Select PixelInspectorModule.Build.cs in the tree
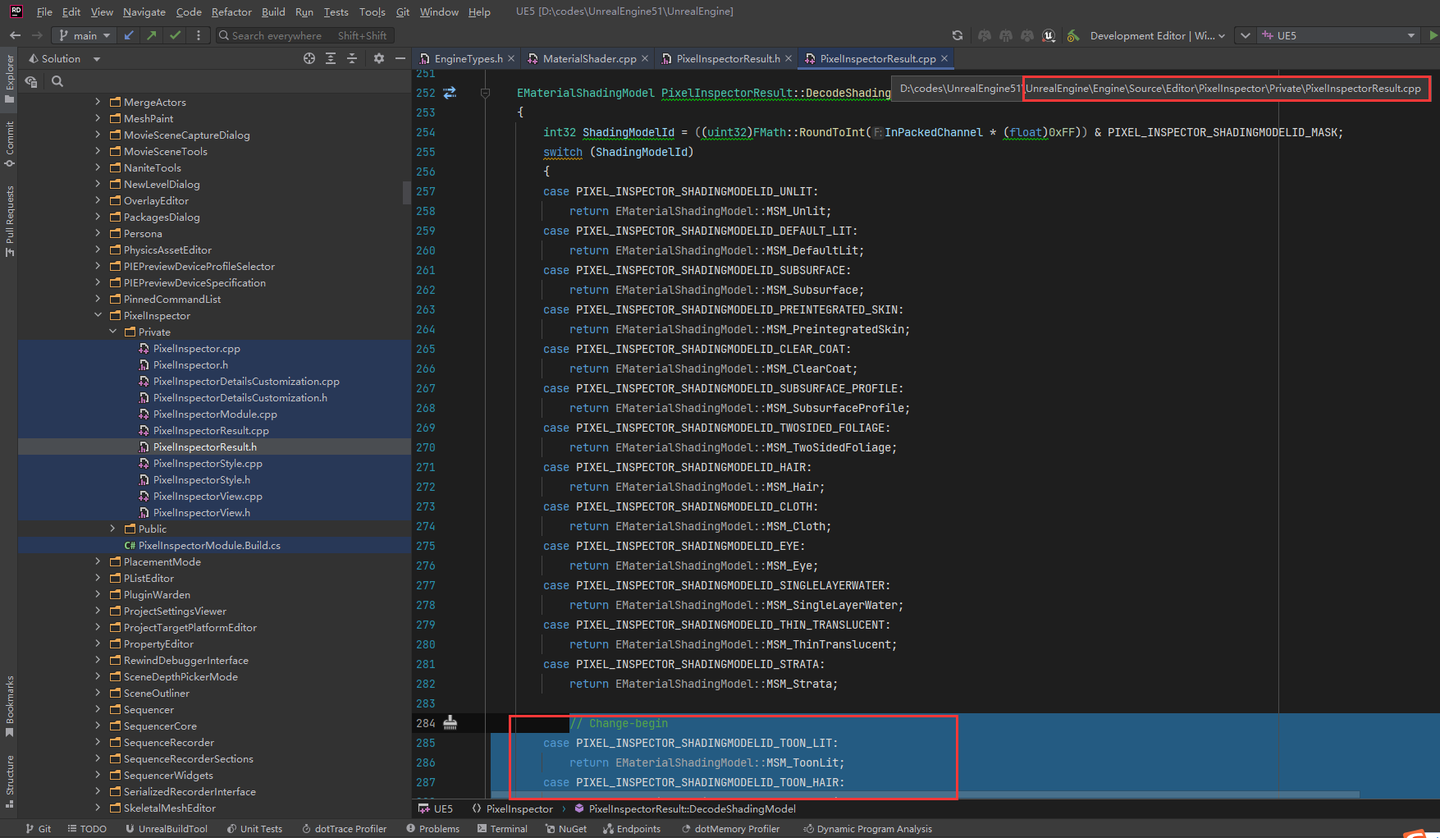The image size is (1440, 838). coord(222,545)
